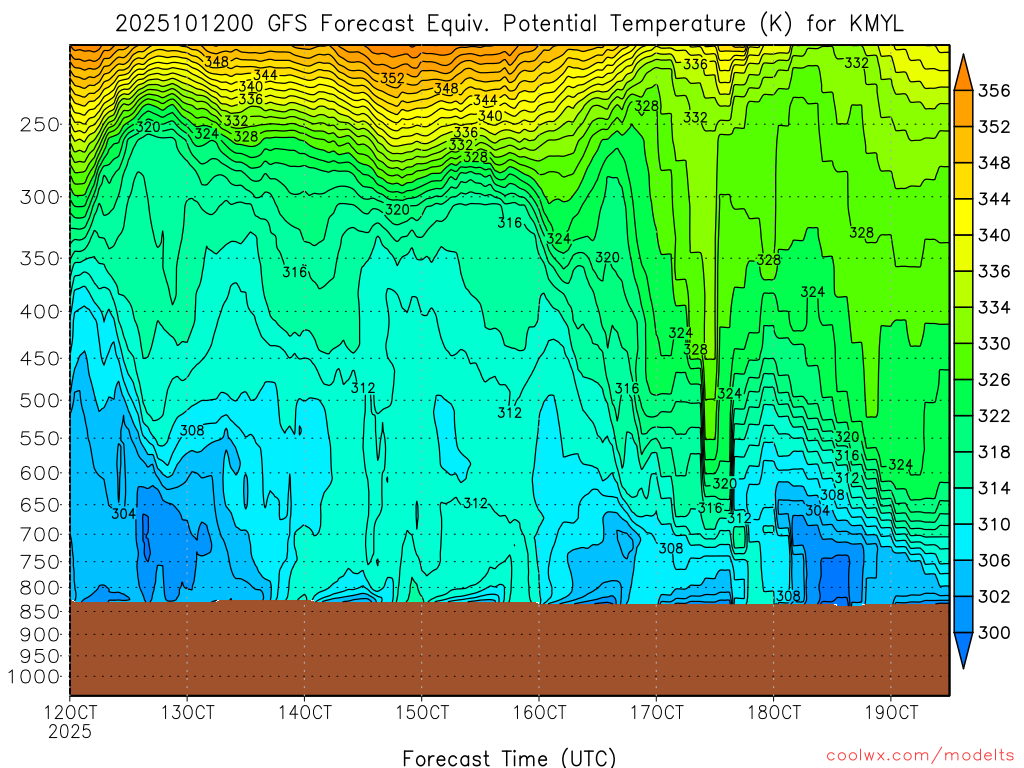The width and height of the screenshot is (1024, 768).
Task: Select the 550 pressure level label
Action: (x=40, y=438)
